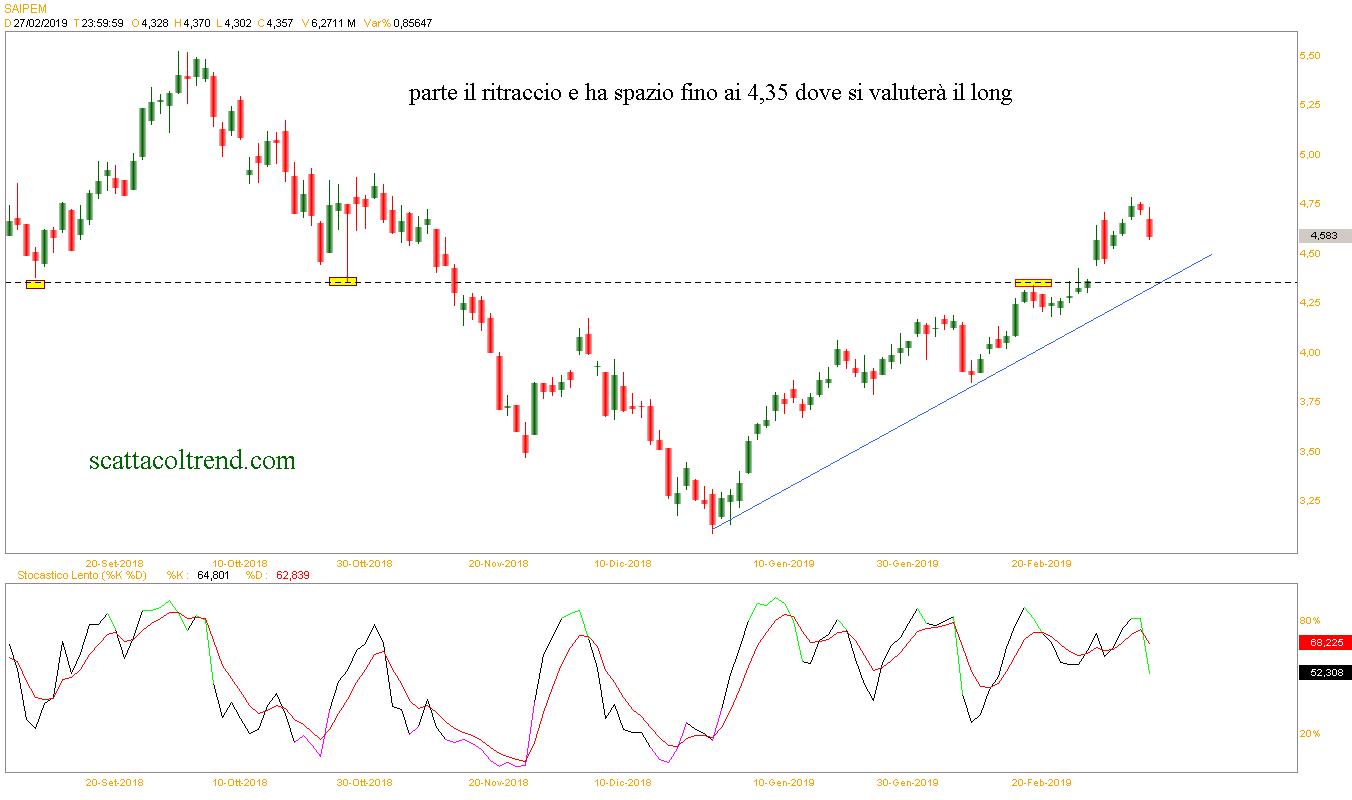This screenshot has height=800, width=1352.
Task: Click the SAIPEM ticker title
Action: 25,8
